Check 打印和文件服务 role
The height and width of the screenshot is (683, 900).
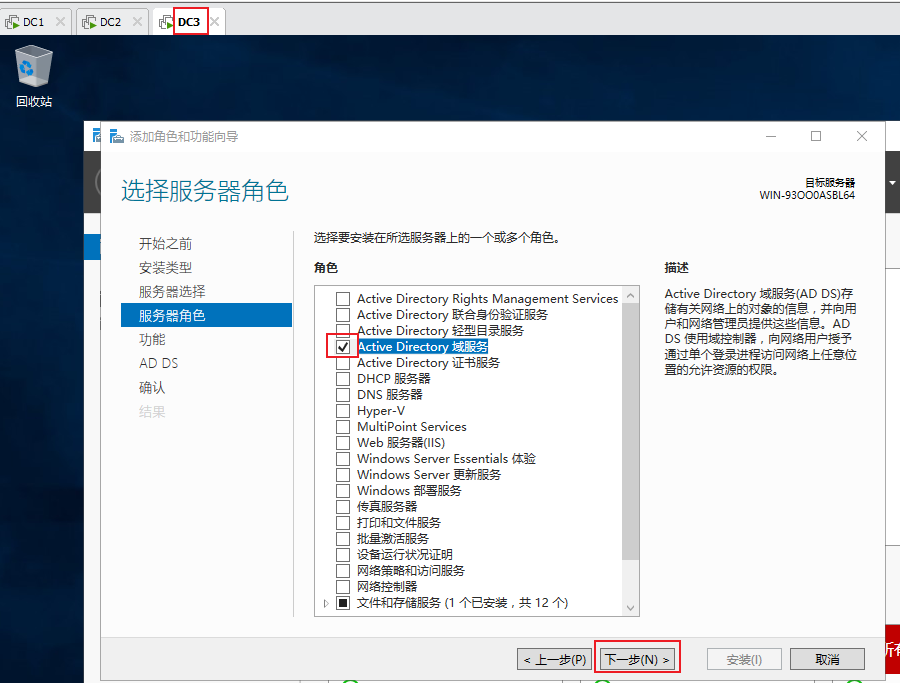click(x=343, y=523)
